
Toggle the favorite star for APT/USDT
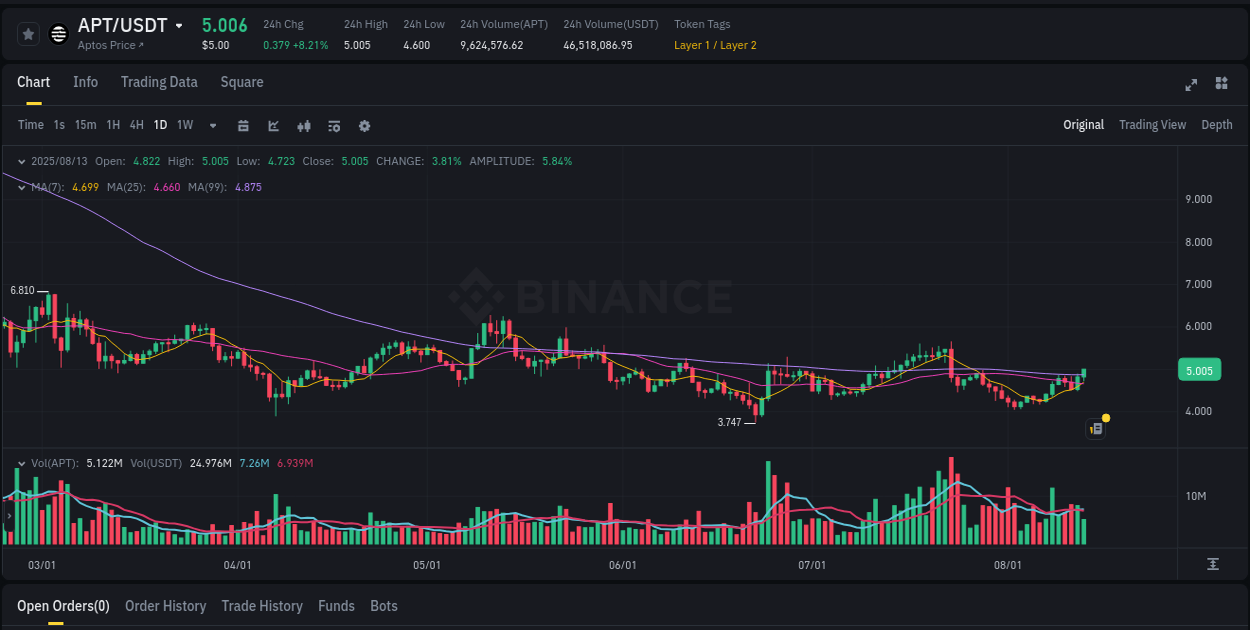[x=28, y=33]
